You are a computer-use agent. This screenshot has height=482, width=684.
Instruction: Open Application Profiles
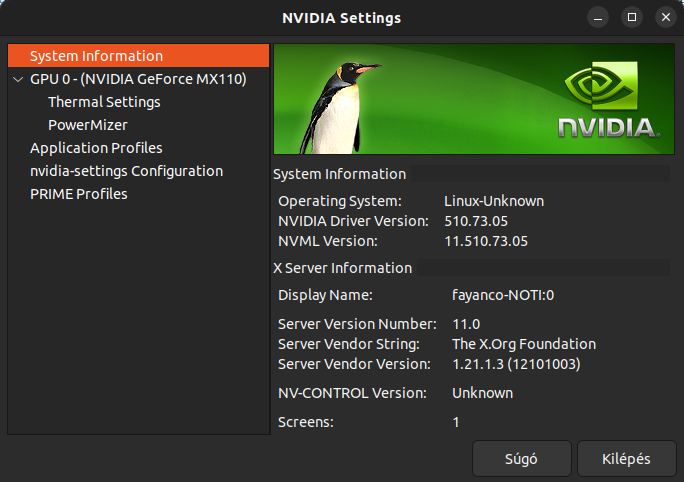tap(96, 148)
